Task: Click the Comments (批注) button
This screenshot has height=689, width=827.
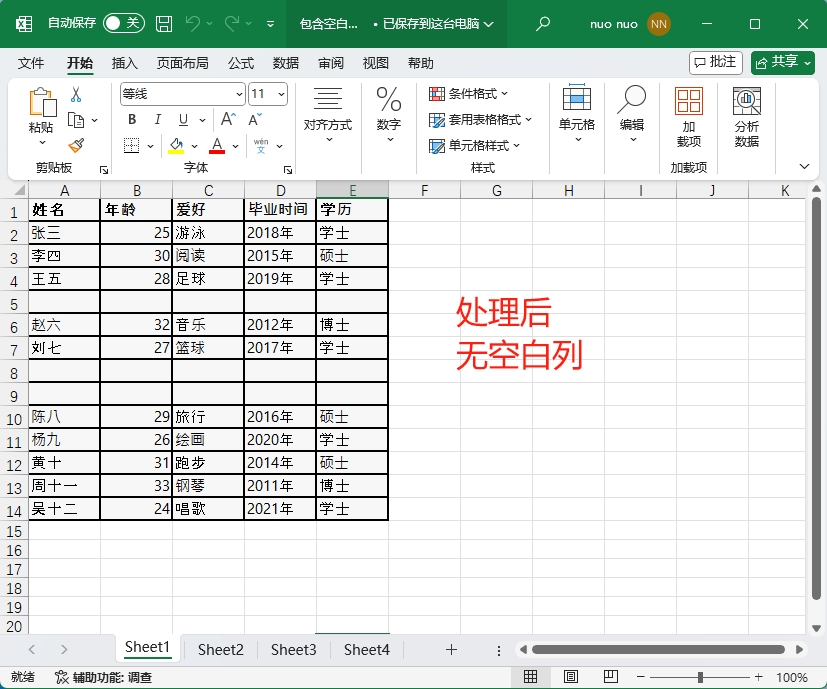Action: pyautogui.click(x=715, y=62)
